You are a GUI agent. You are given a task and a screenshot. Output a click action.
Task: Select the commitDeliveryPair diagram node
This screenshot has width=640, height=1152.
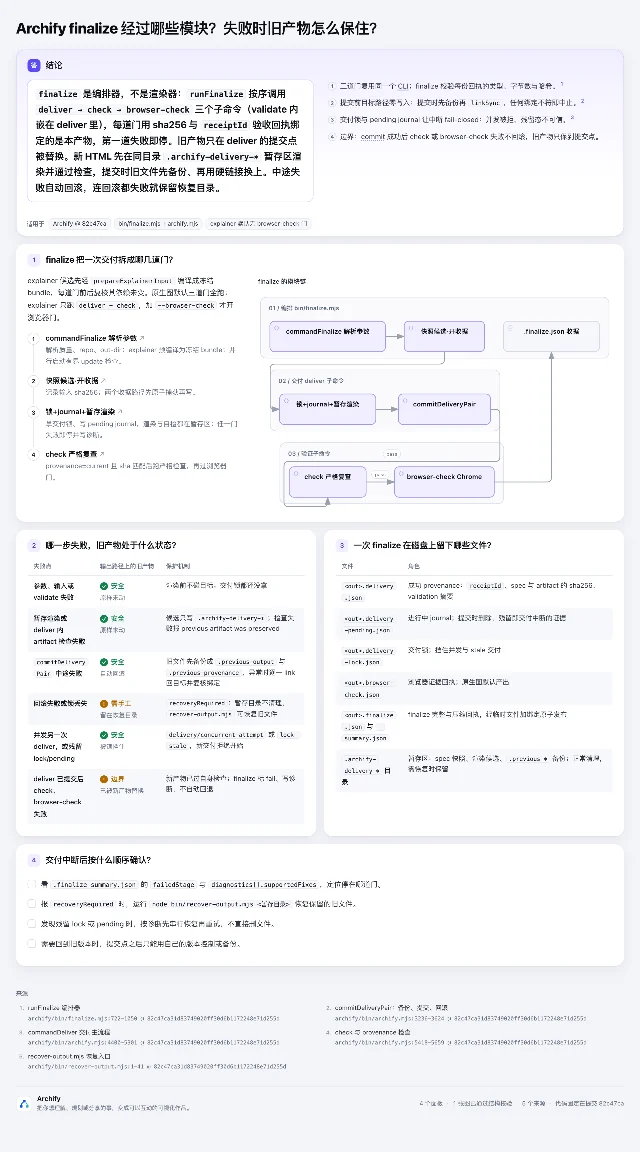coord(444,408)
